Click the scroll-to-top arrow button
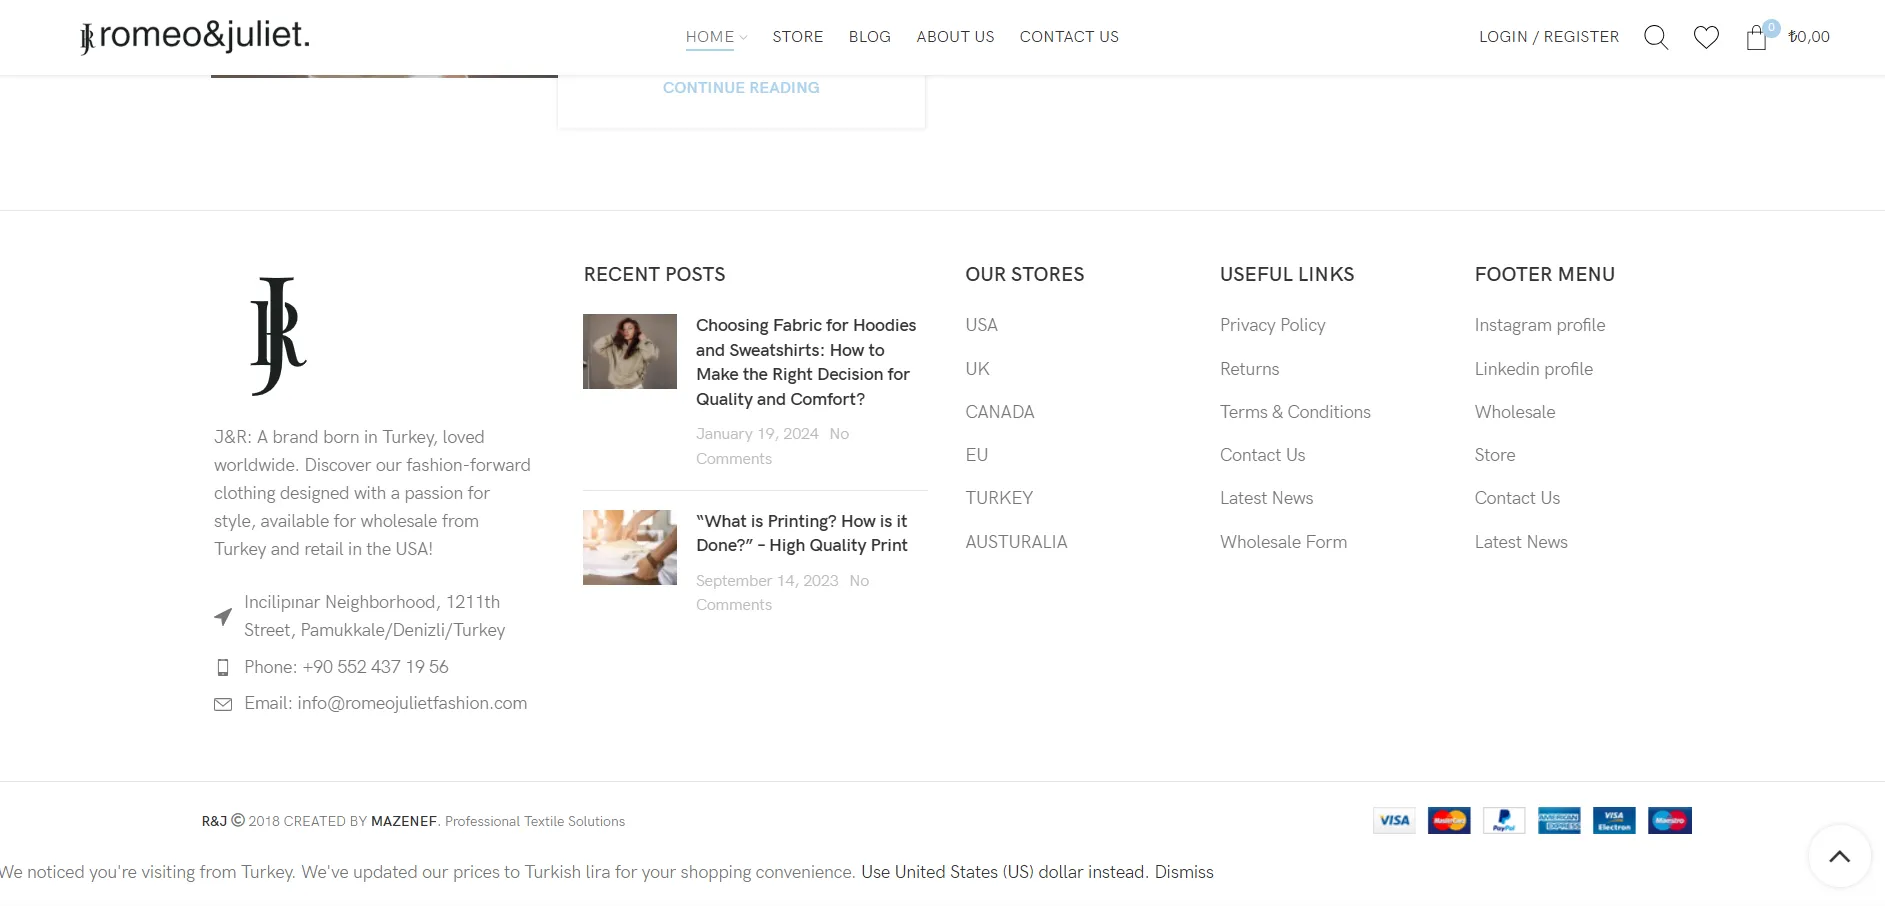1885x906 pixels. (x=1839, y=856)
